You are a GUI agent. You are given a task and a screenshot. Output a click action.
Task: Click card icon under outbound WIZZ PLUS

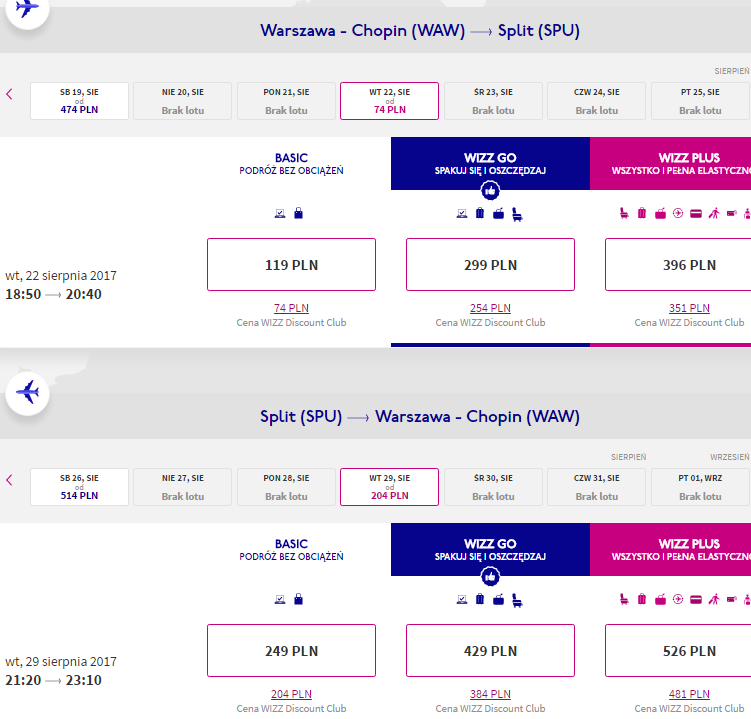coord(696,214)
